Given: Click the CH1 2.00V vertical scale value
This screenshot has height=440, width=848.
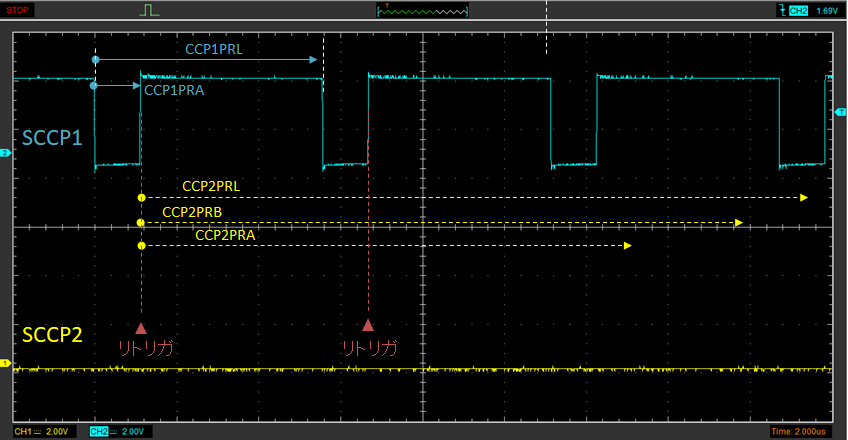Looking at the screenshot, I should pos(58,431).
